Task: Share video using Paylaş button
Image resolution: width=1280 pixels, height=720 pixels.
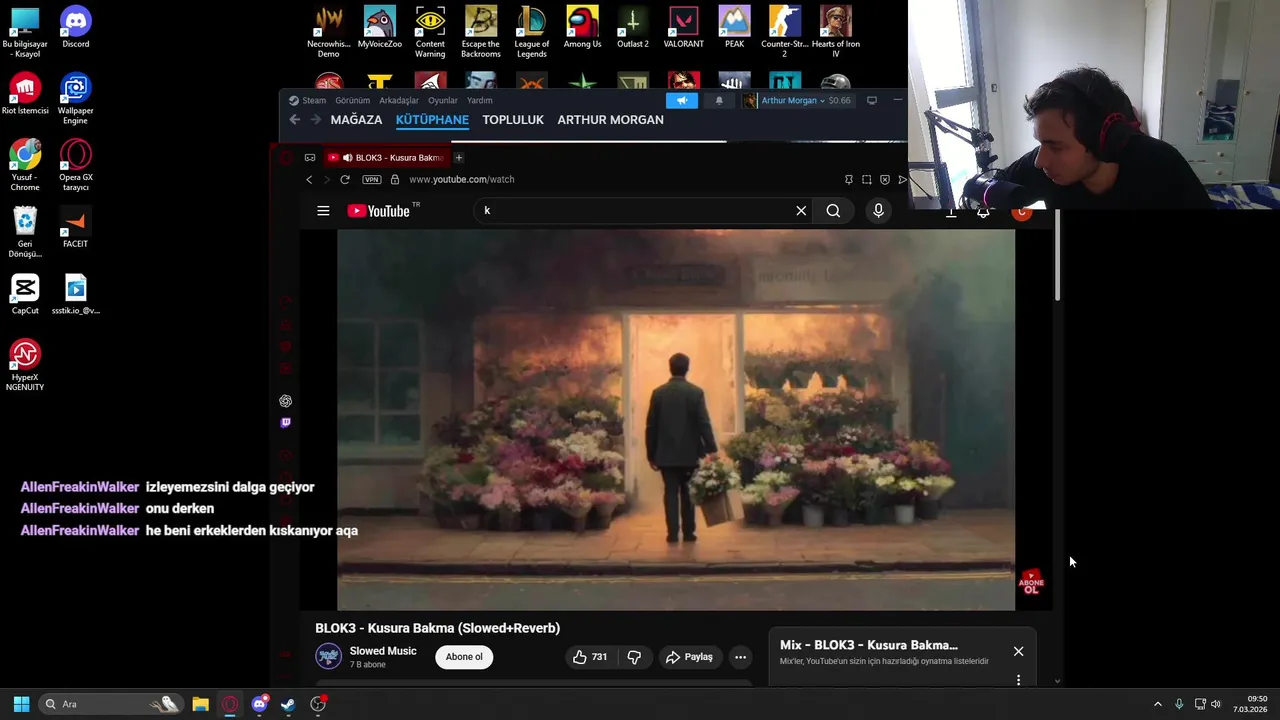Action: (x=689, y=657)
